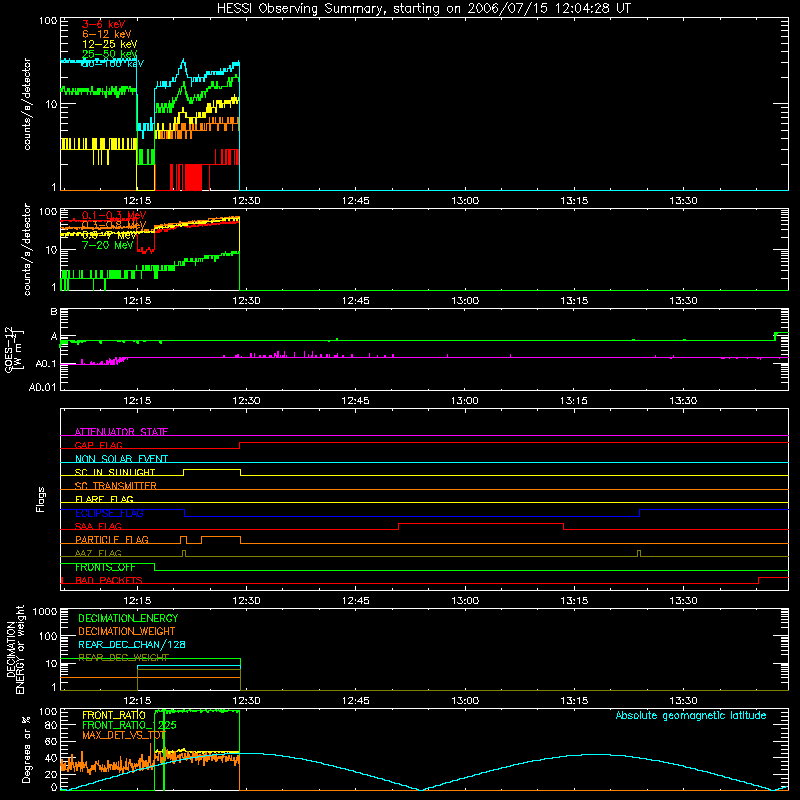This screenshot has width=800, height=800.
Task: Click the 12:30 tick under the keV panel
Action: click(x=246, y=201)
